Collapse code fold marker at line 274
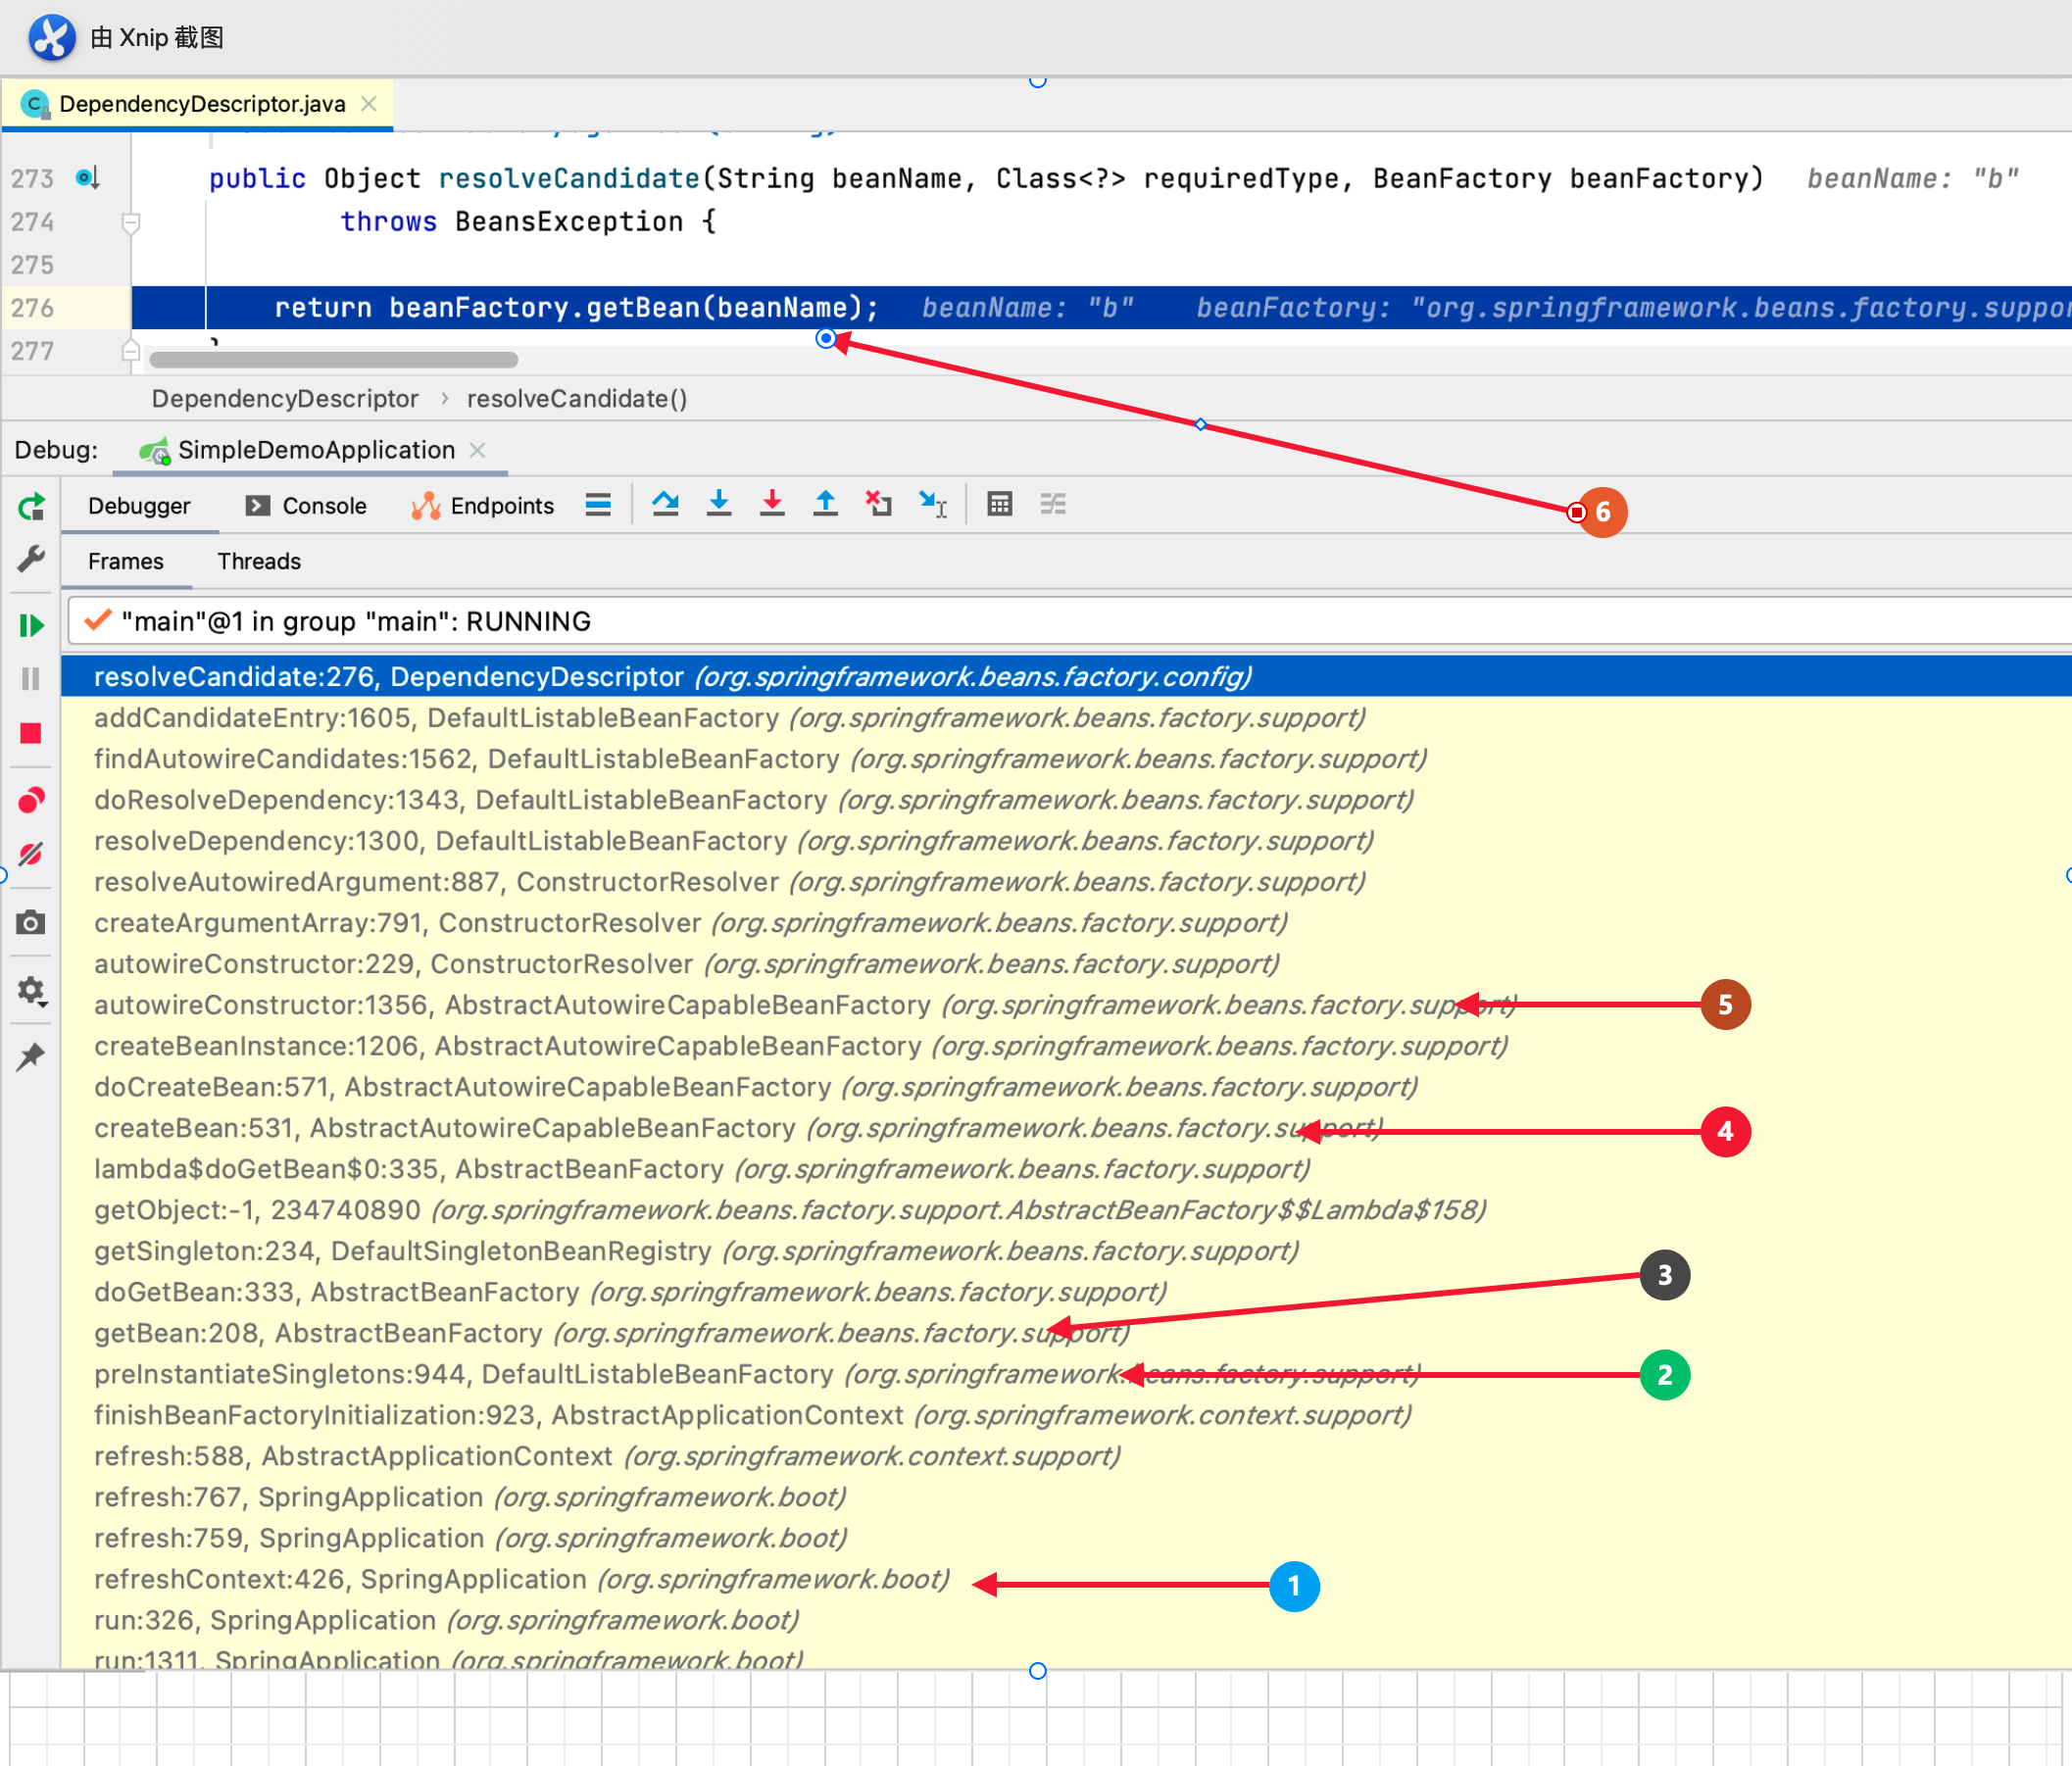The height and width of the screenshot is (1766, 2072). click(x=130, y=222)
